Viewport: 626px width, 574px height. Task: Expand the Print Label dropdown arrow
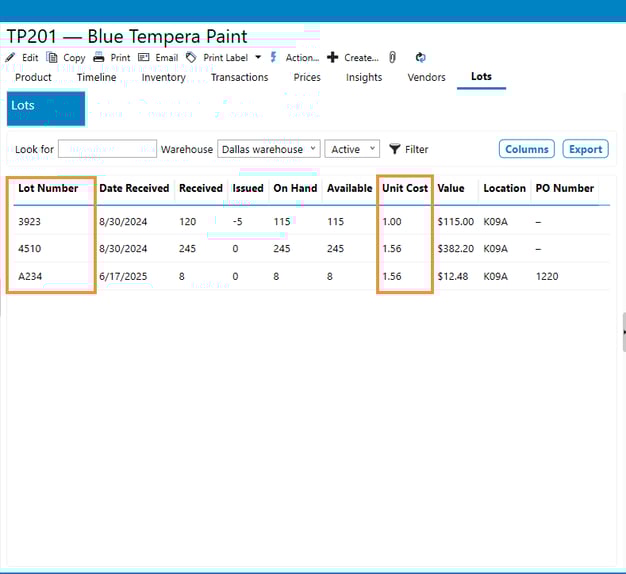point(258,58)
